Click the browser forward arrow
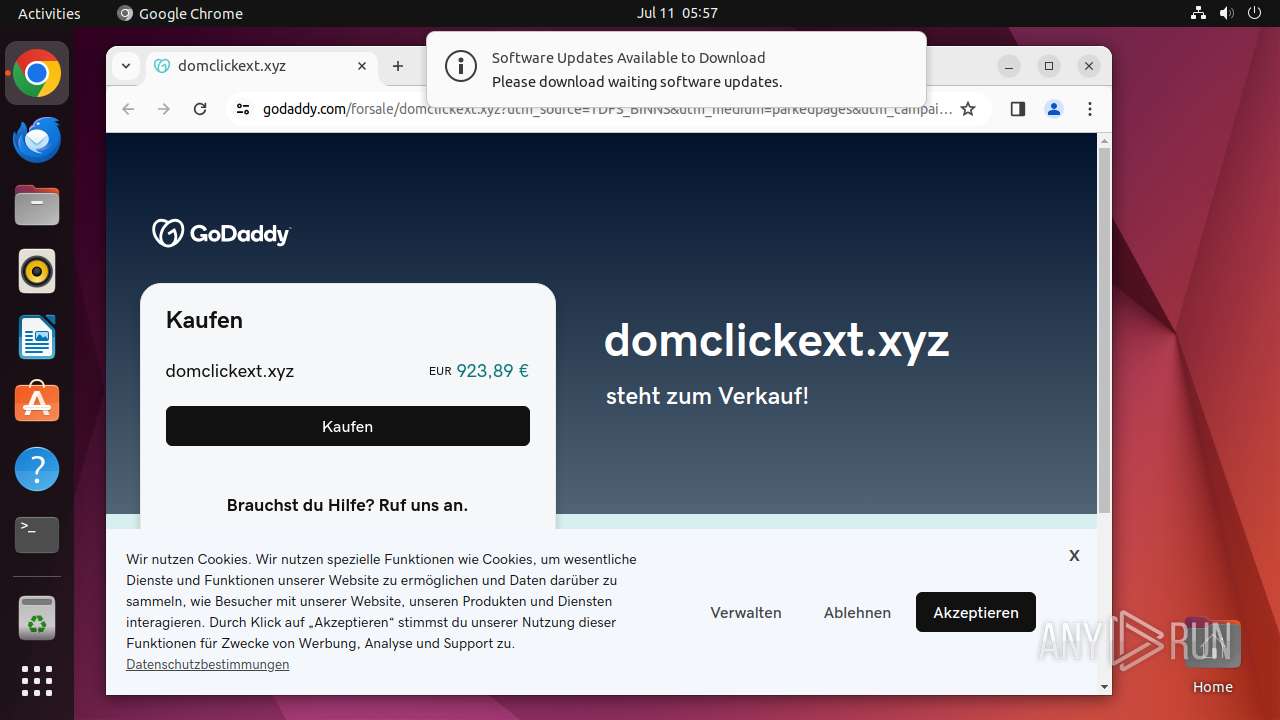Viewport: 1280px width, 720px height. tap(164, 109)
